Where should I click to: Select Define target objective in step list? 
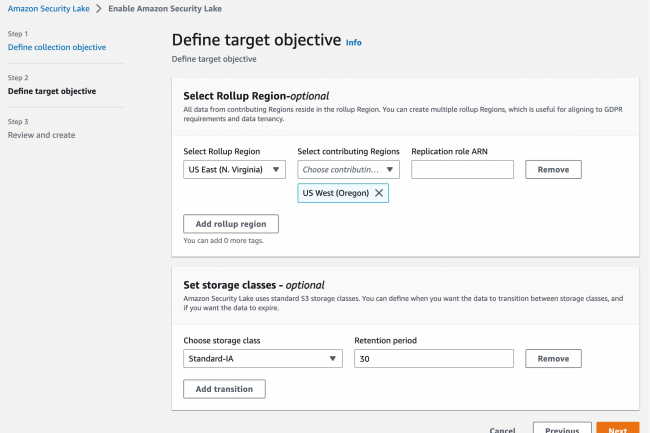(52, 91)
